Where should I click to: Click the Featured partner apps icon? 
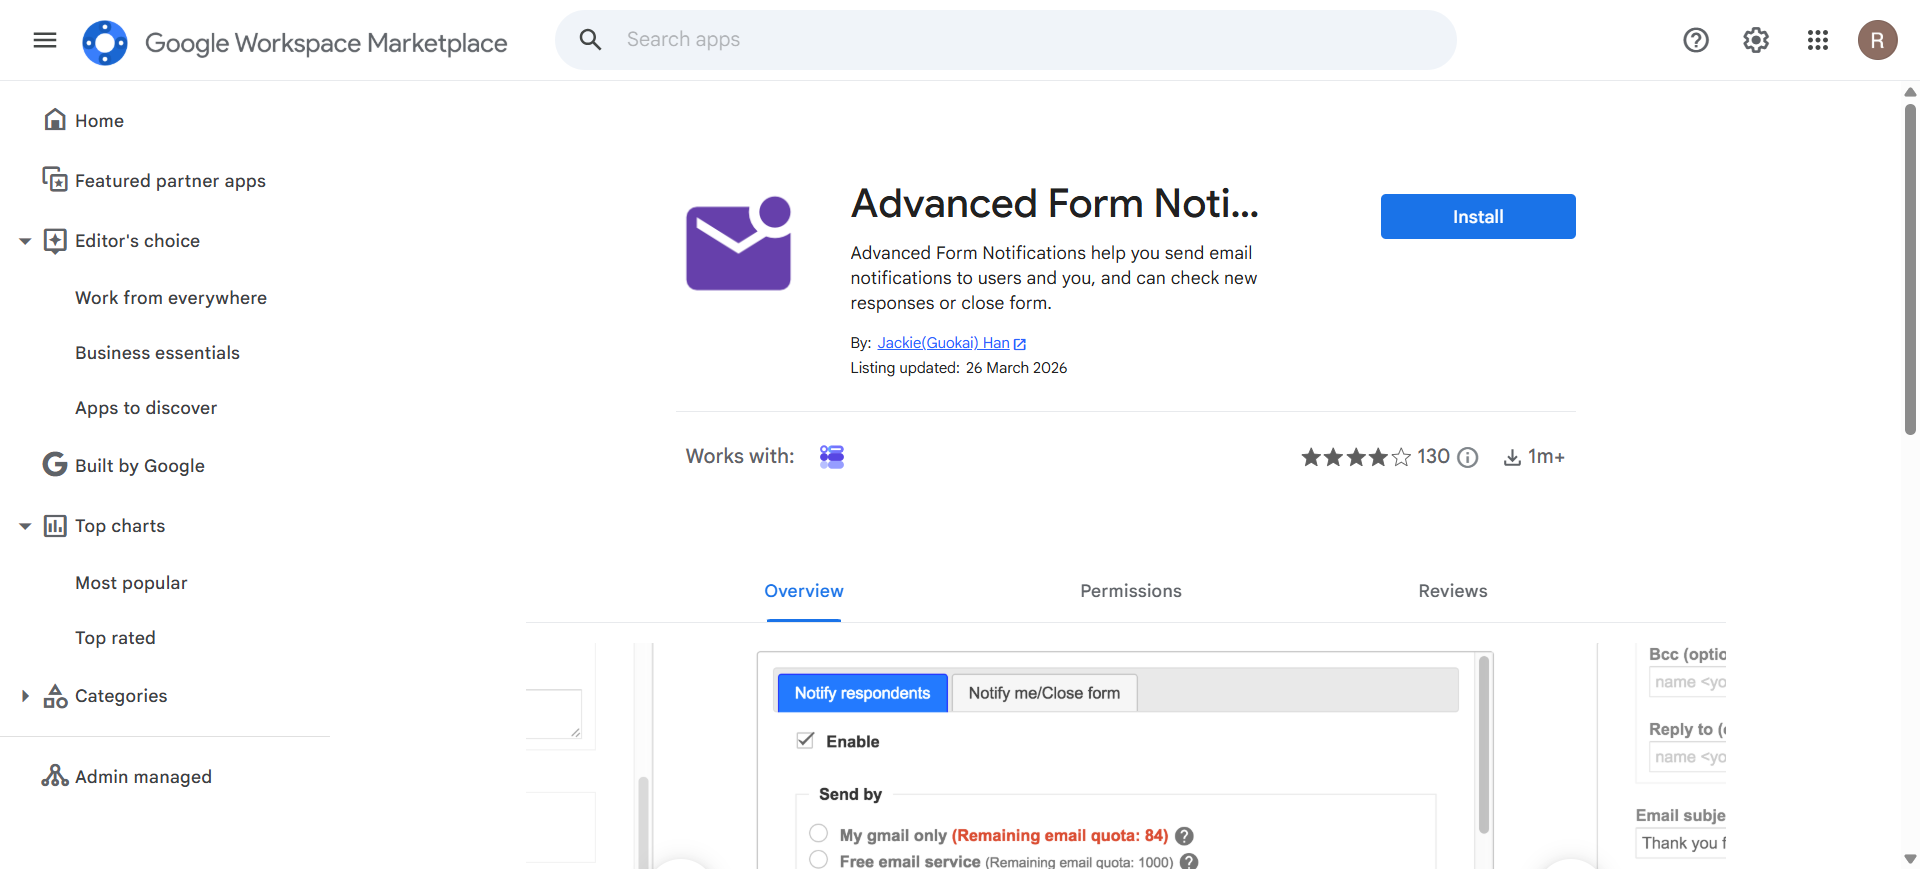click(x=55, y=180)
